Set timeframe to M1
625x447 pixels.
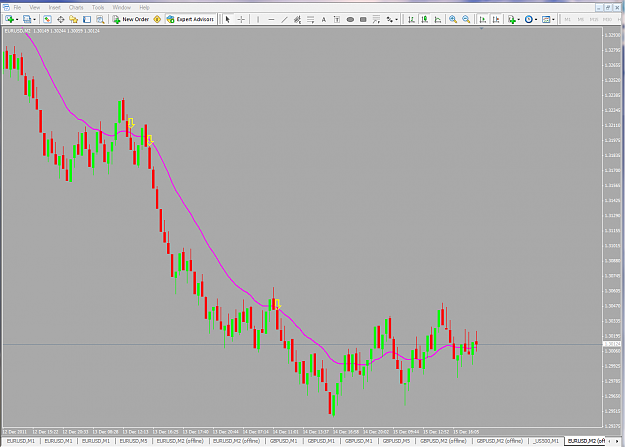[568, 19]
